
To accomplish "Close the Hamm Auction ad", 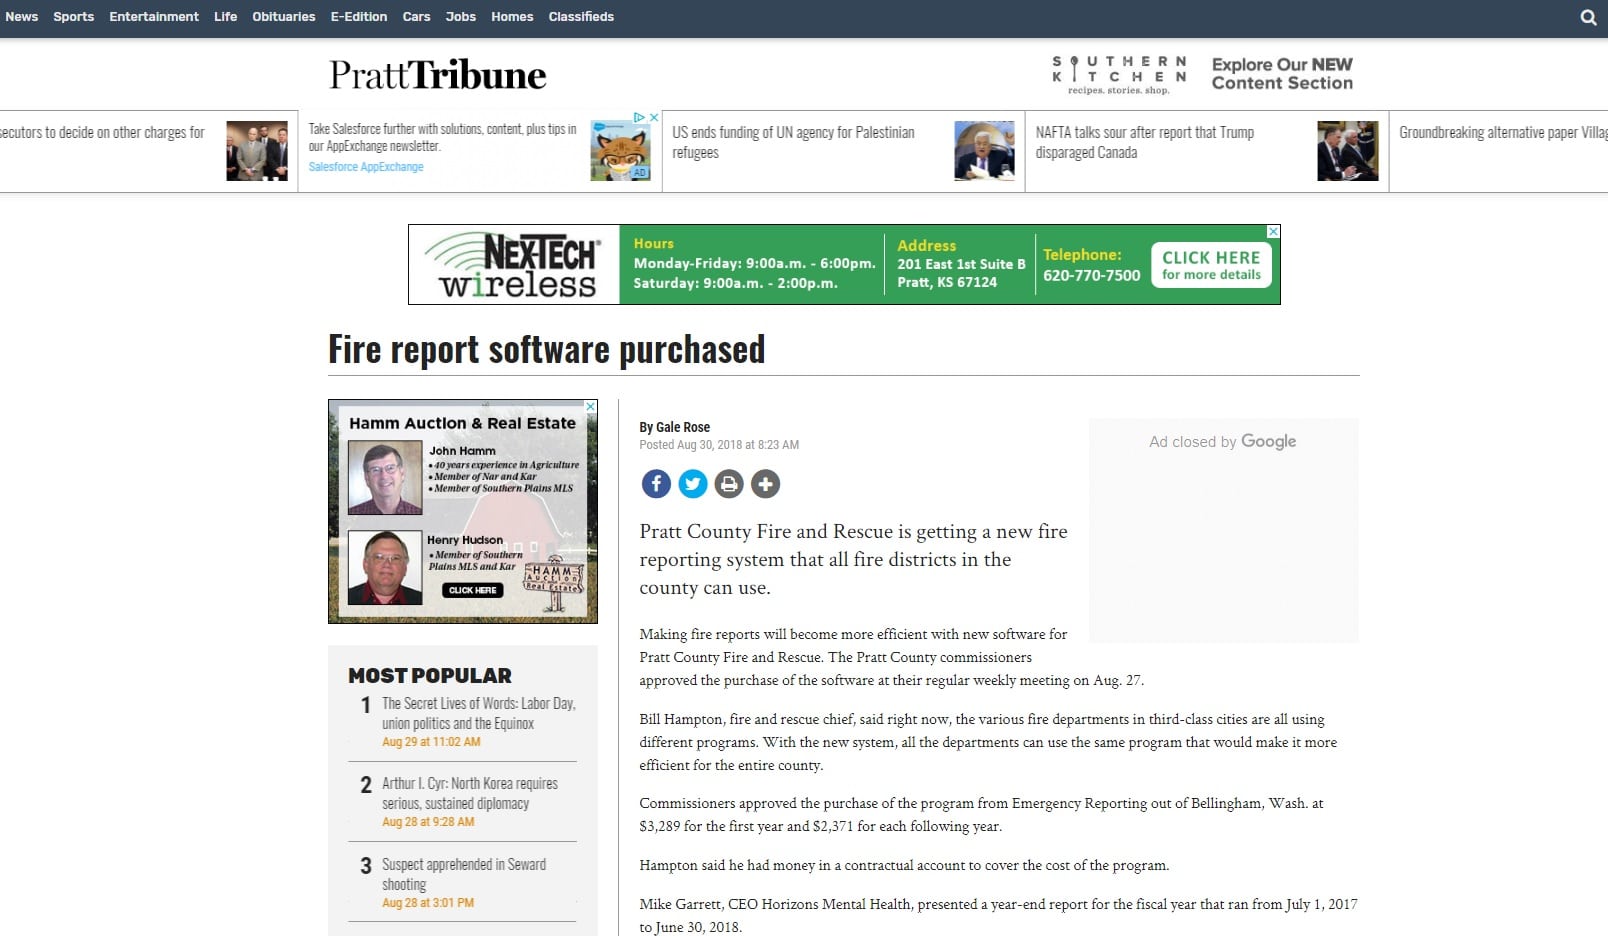I will pos(591,407).
